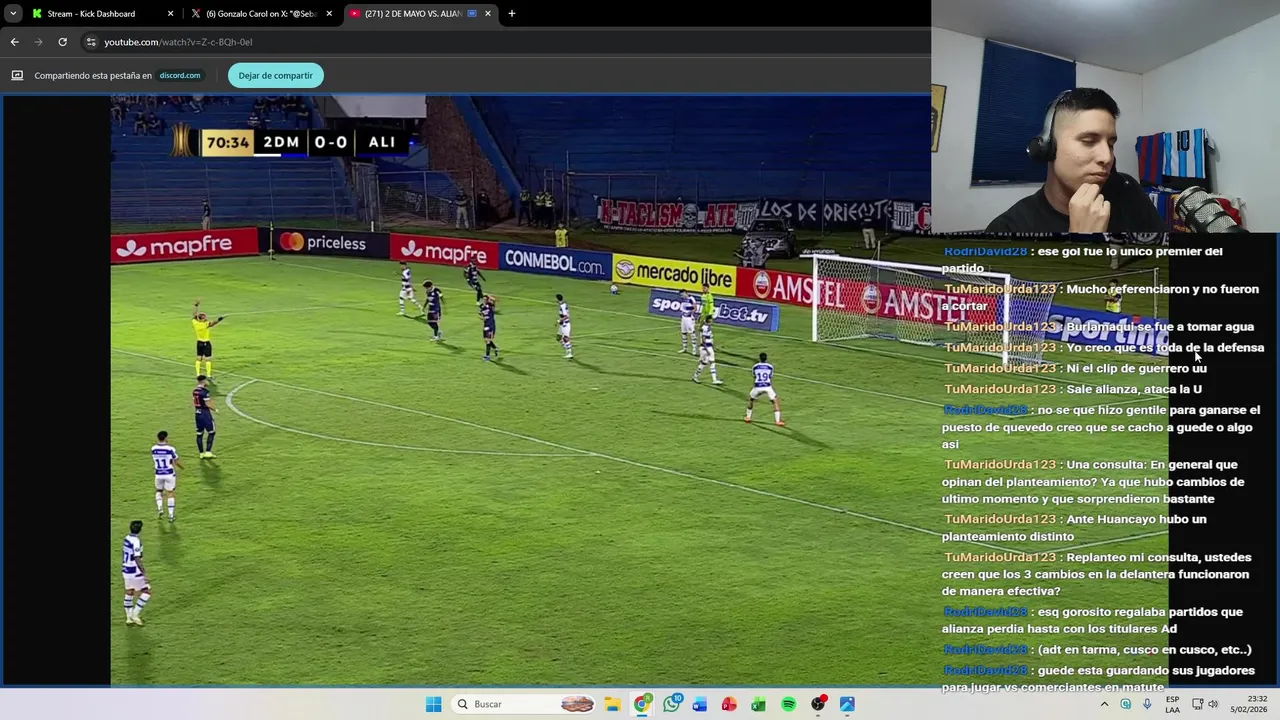Open OBS Studio from the taskbar

[x=818, y=704]
